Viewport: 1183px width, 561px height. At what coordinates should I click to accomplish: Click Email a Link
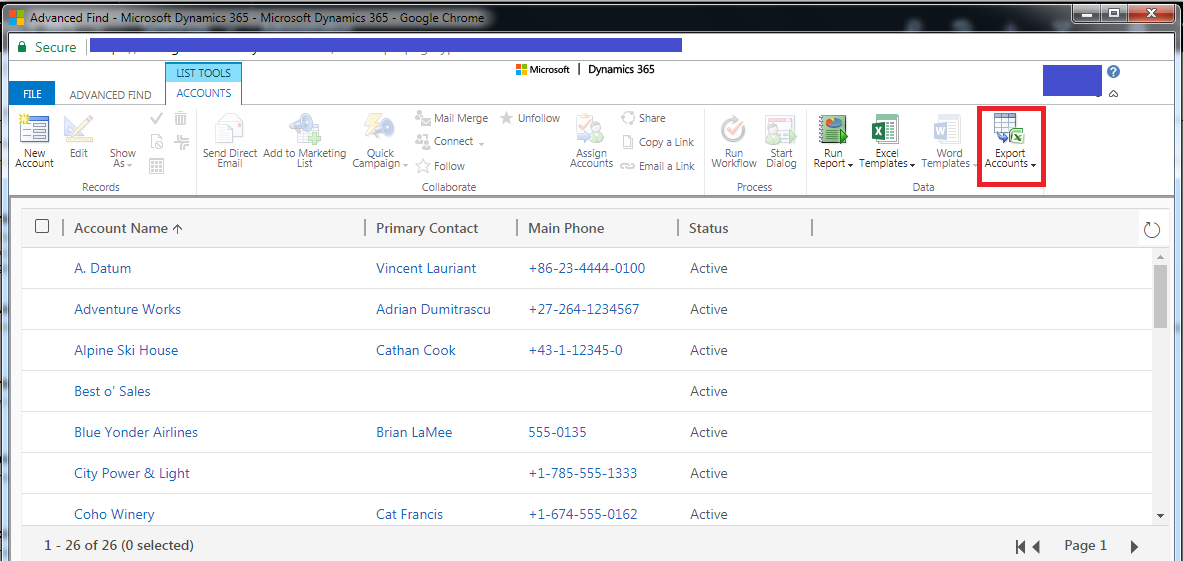(x=657, y=166)
